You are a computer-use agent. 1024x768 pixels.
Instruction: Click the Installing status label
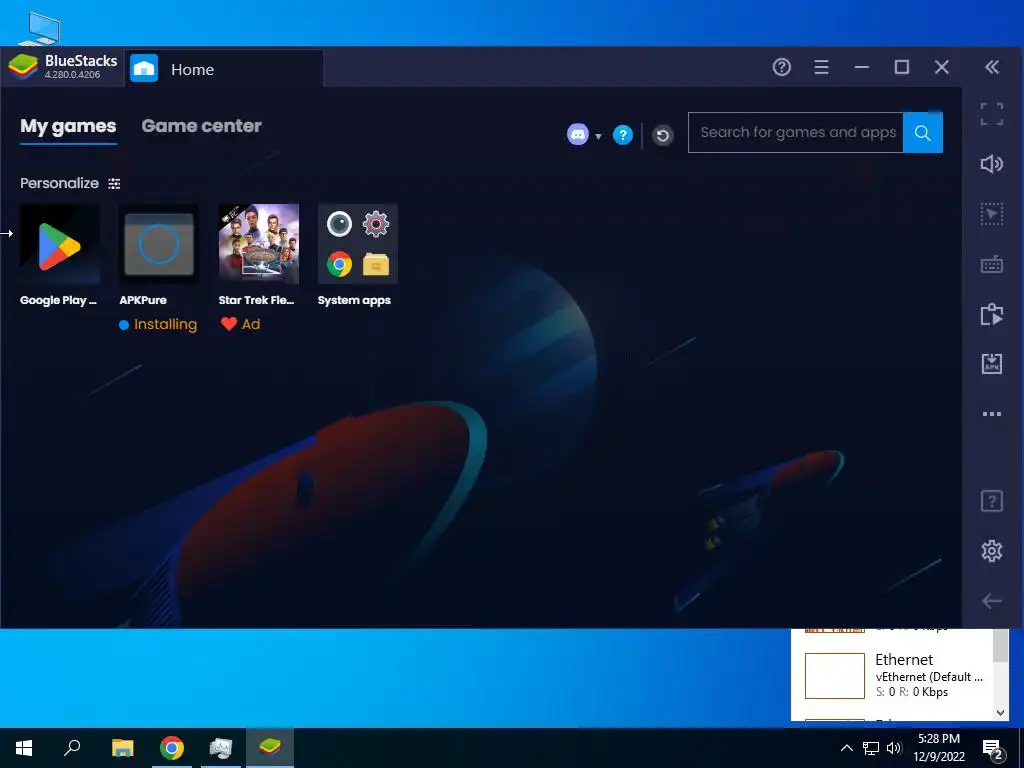click(x=165, y=324)
